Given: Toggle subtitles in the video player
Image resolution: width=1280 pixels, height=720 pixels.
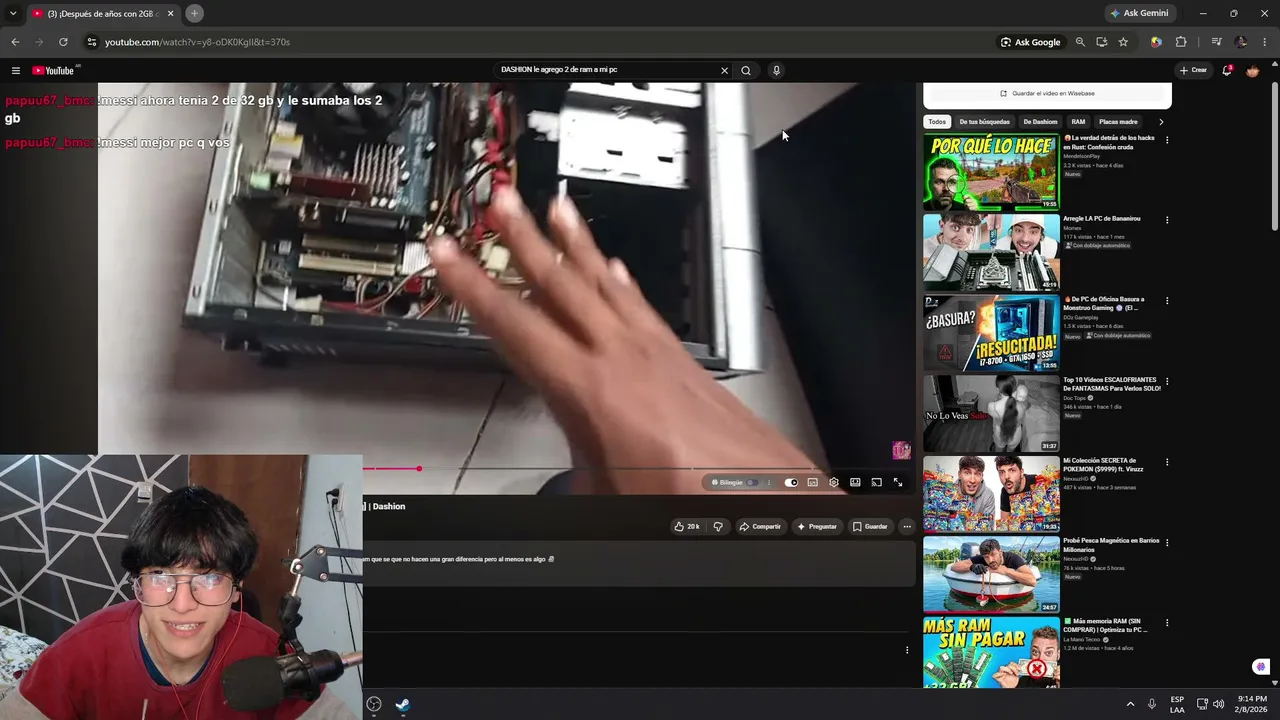Looking at the screenshot, I should (812, 482).
